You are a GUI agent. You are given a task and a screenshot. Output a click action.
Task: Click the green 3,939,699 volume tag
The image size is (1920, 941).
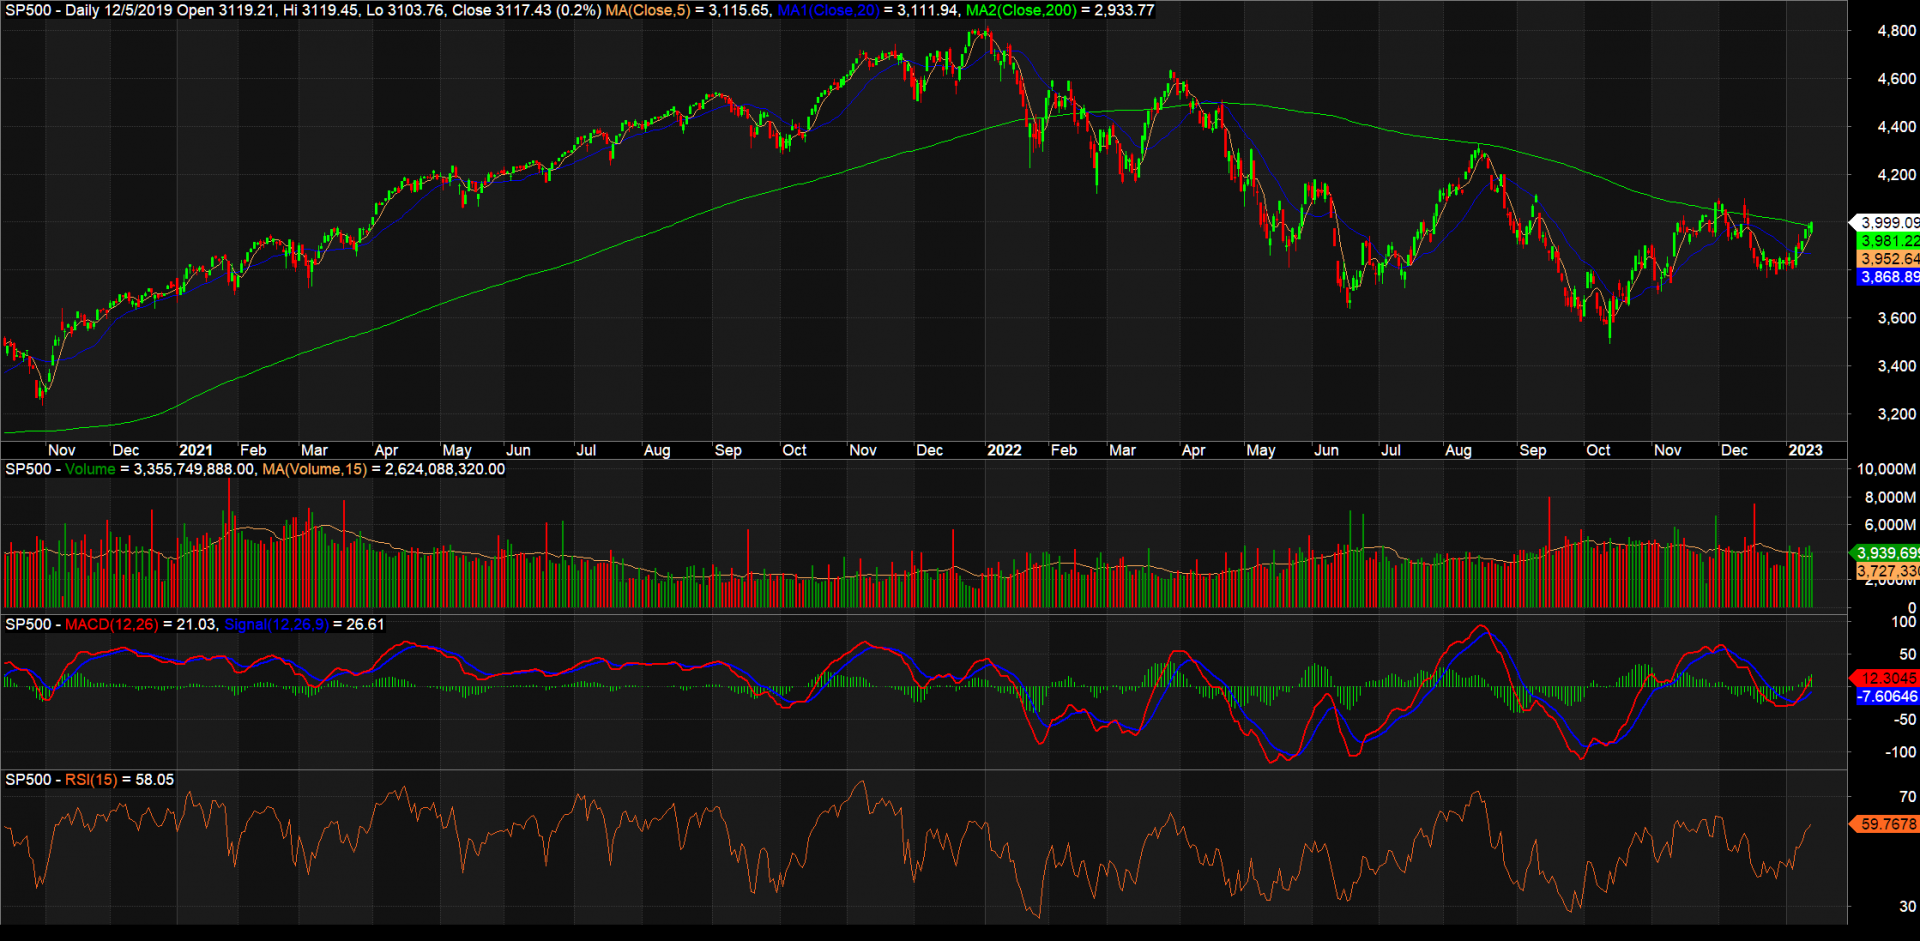coord(1888,551)
